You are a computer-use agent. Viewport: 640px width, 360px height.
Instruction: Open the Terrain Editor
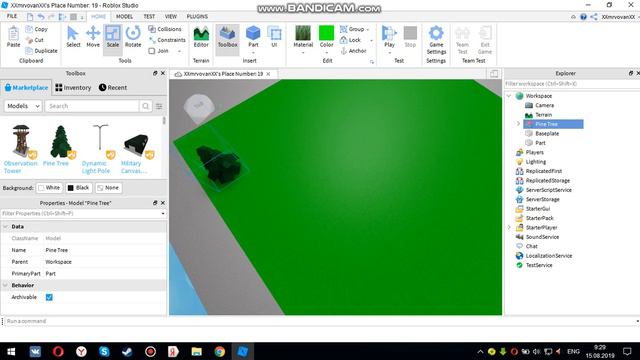(201, 36)
